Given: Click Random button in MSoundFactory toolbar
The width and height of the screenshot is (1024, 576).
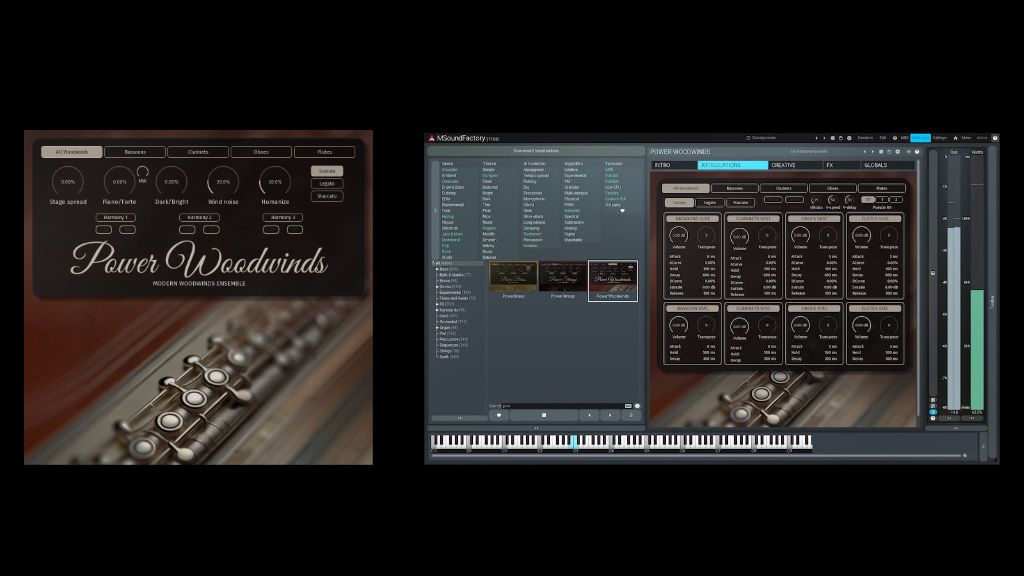Looking at the screenshot, I should click(865, 138).
